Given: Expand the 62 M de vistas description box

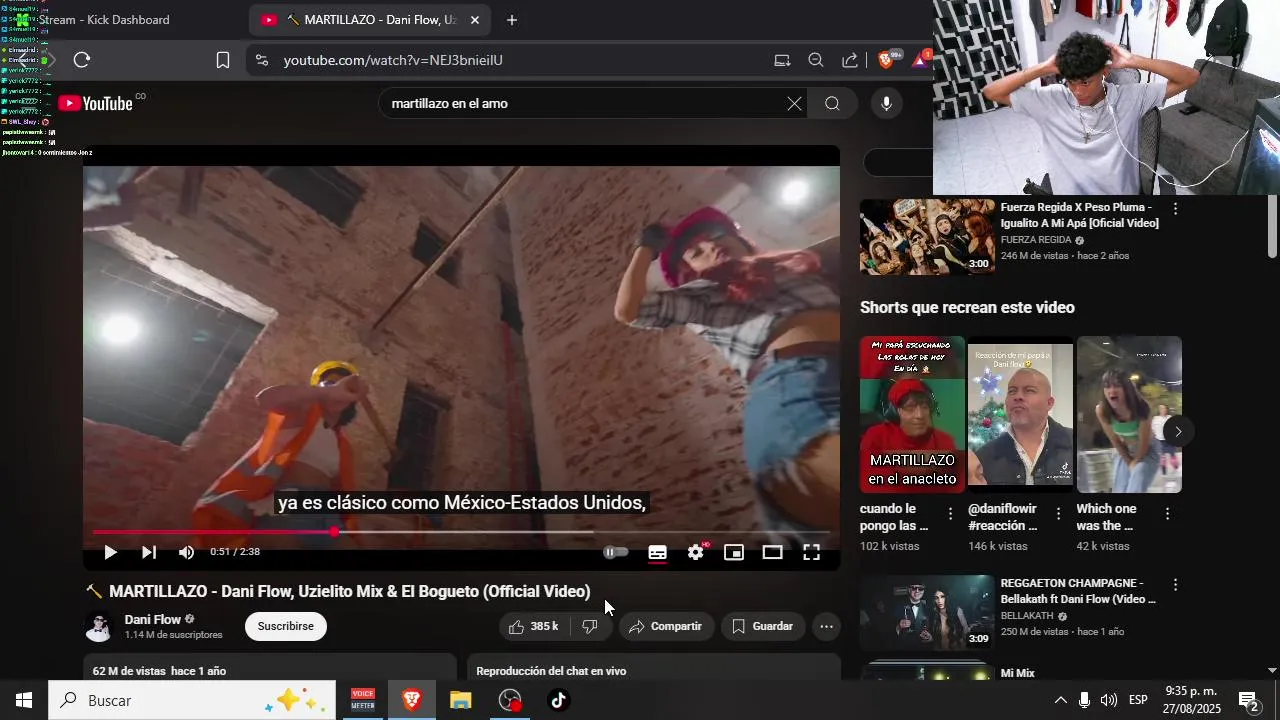Looking at the screenshot, I should [x=270, y=668].
